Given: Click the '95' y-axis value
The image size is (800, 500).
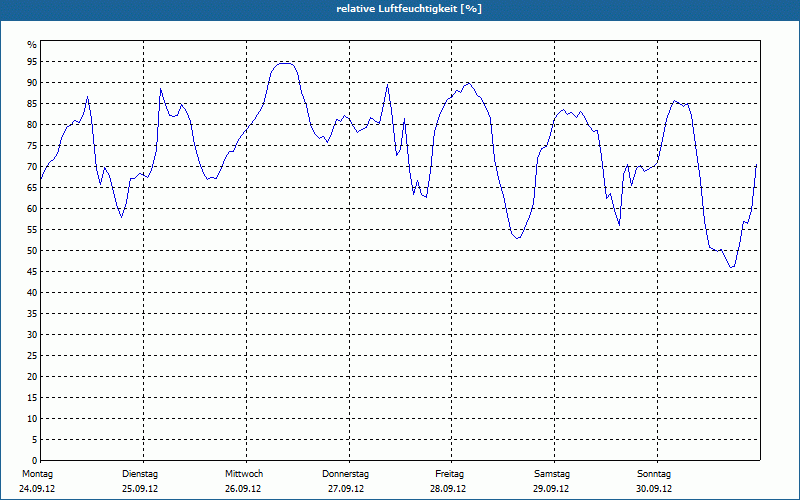Looking at the screenshot, I should point(32,62).
